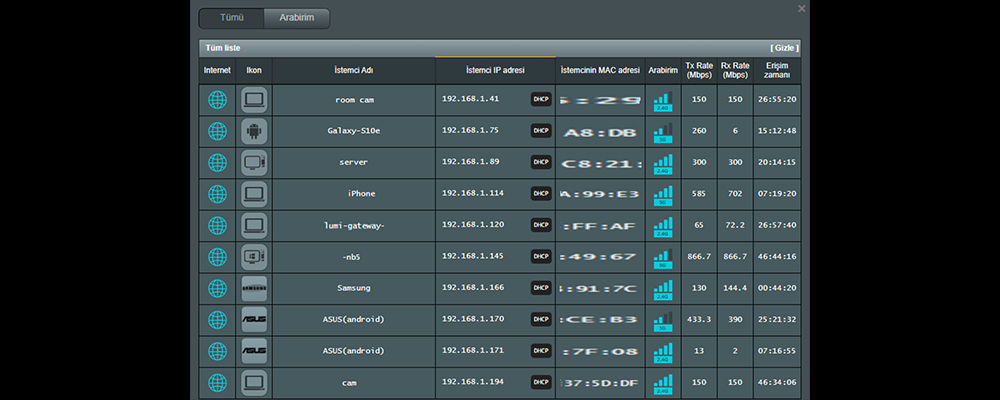
Task: Click the Samsung device icon
Action: (x=254, y=288)
